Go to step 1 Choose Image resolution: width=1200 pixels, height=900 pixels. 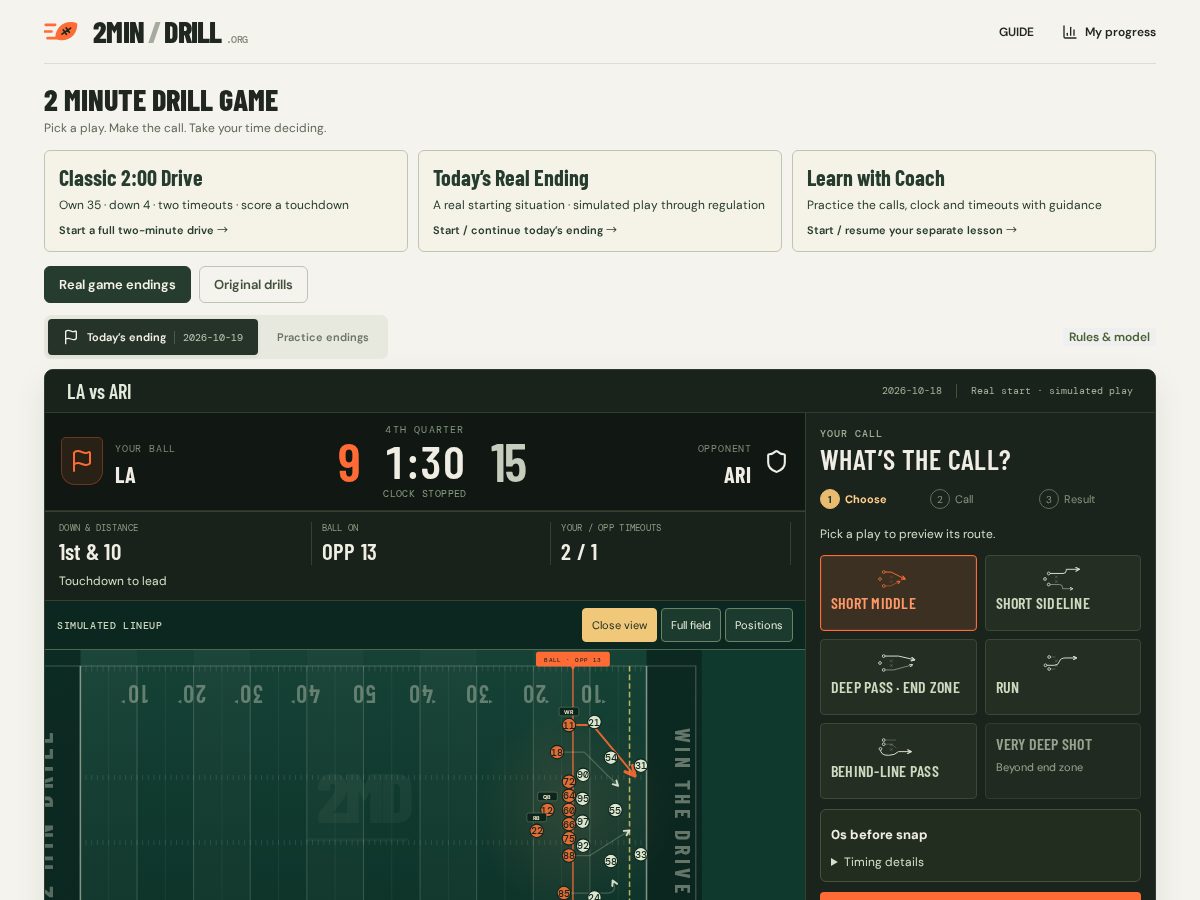853,499
